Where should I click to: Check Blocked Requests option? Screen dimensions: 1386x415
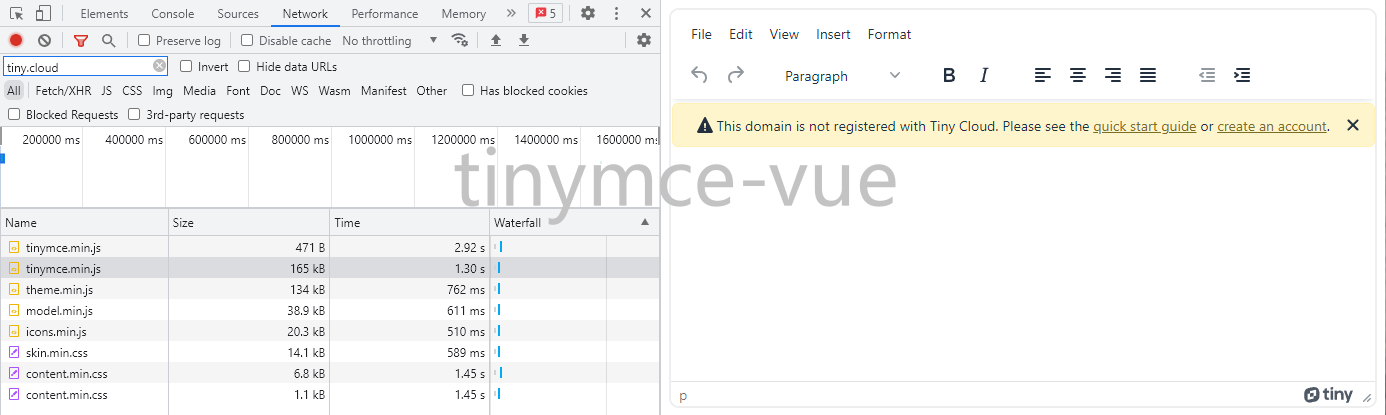[x=14, y=115]
